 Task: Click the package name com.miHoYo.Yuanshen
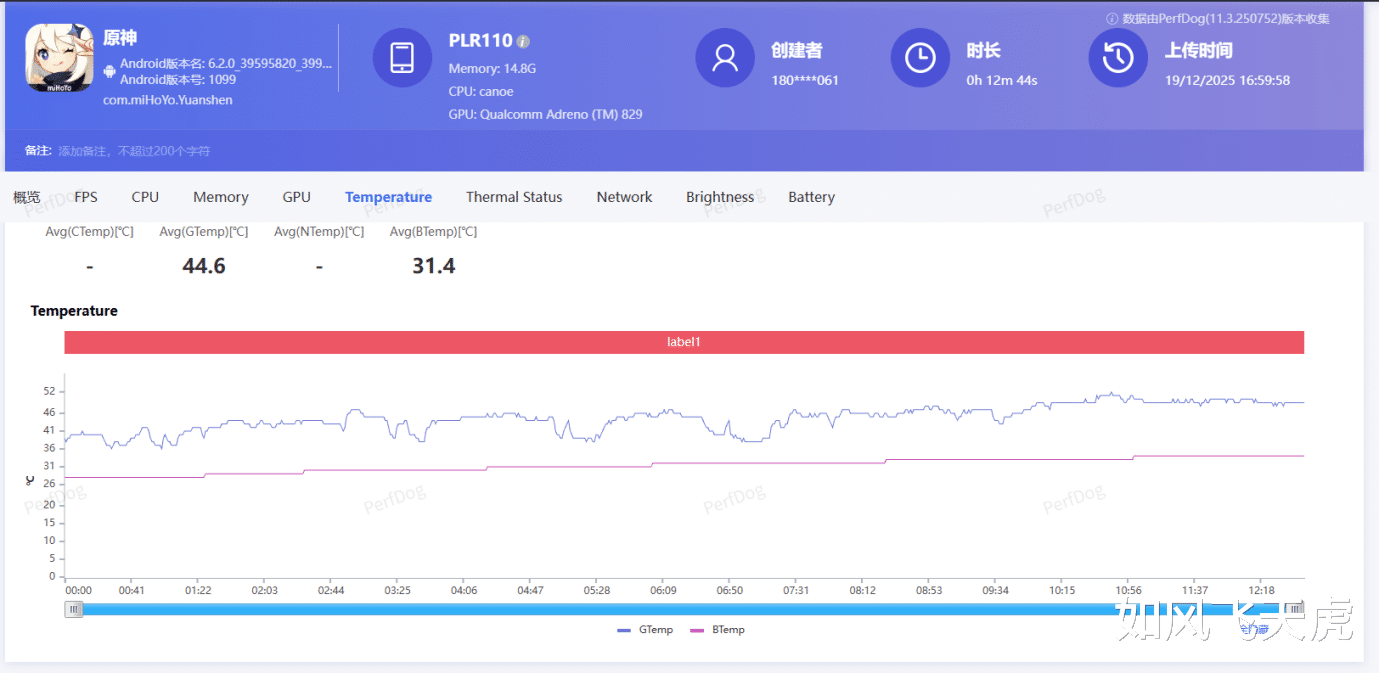click(x=168, y=100)
